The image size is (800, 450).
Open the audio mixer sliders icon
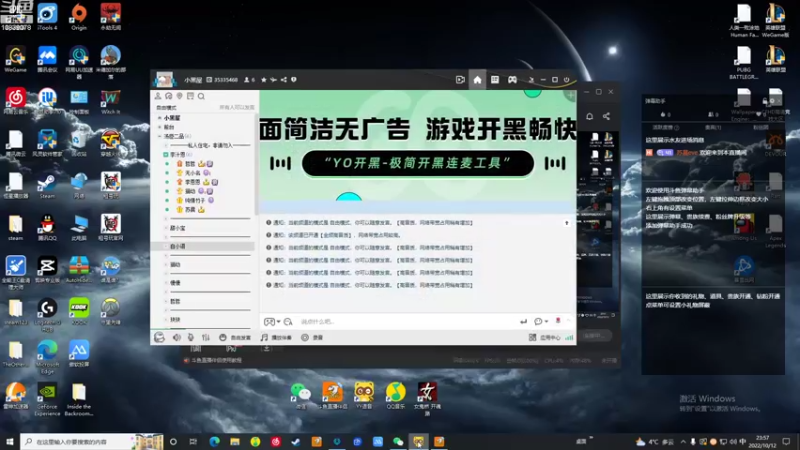[x=206, y=337]
